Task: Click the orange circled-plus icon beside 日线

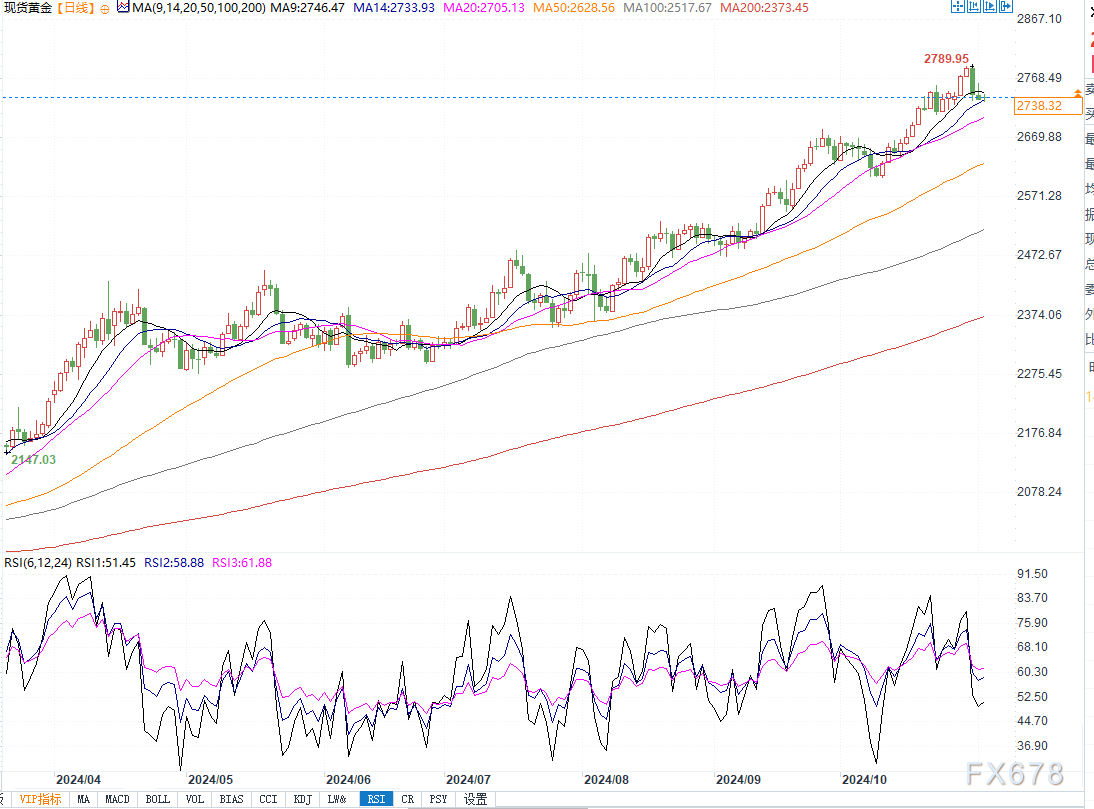Action: coord(106,7)
